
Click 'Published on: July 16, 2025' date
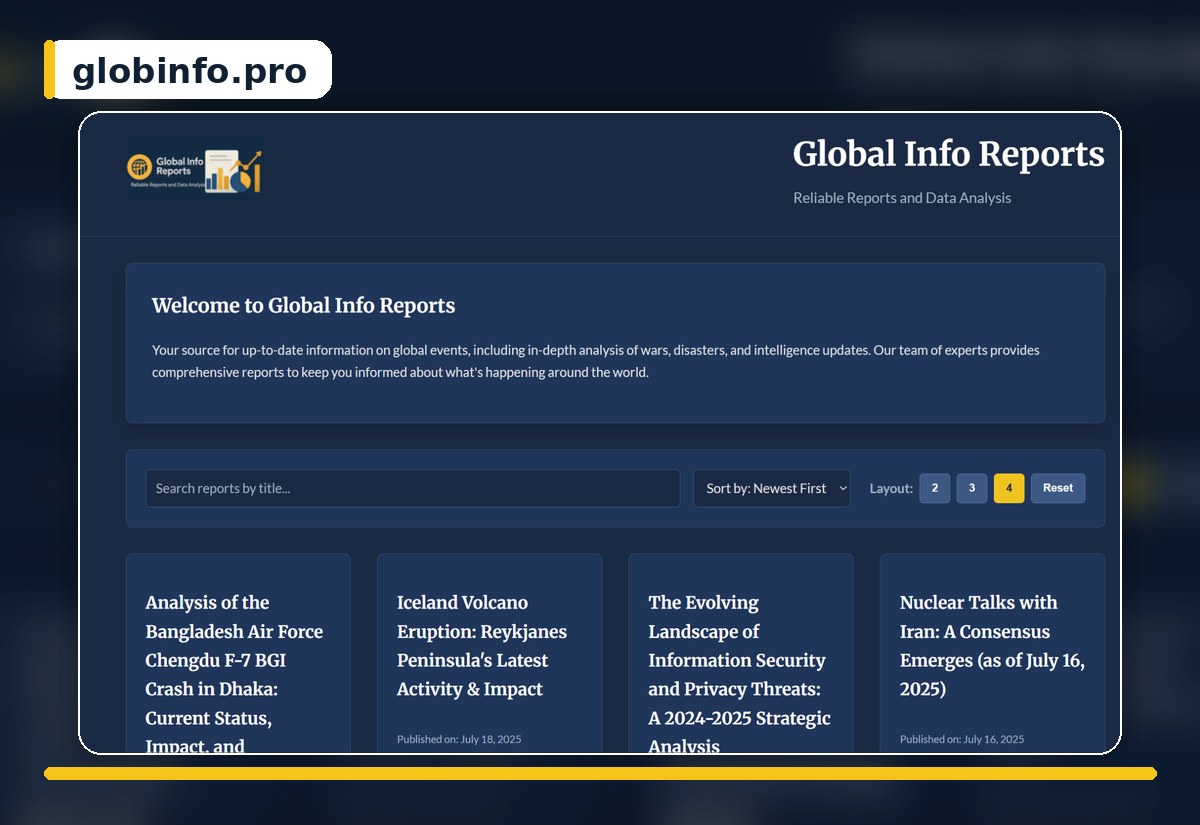[962, 739]
